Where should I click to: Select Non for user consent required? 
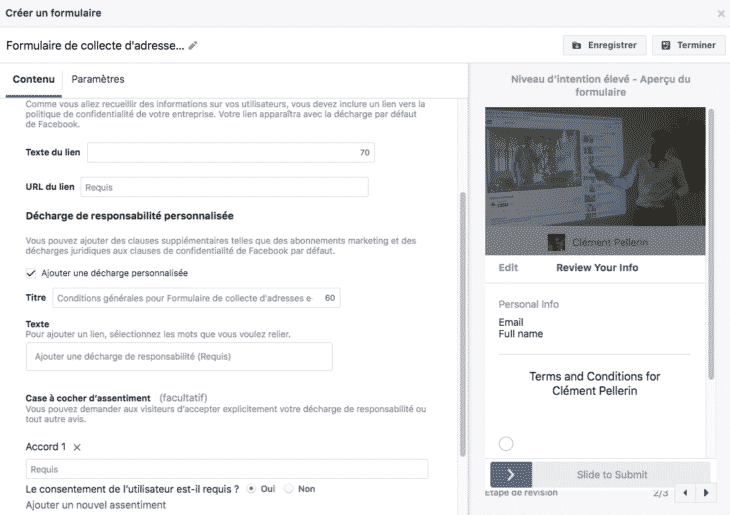click(x=289, y=488)
